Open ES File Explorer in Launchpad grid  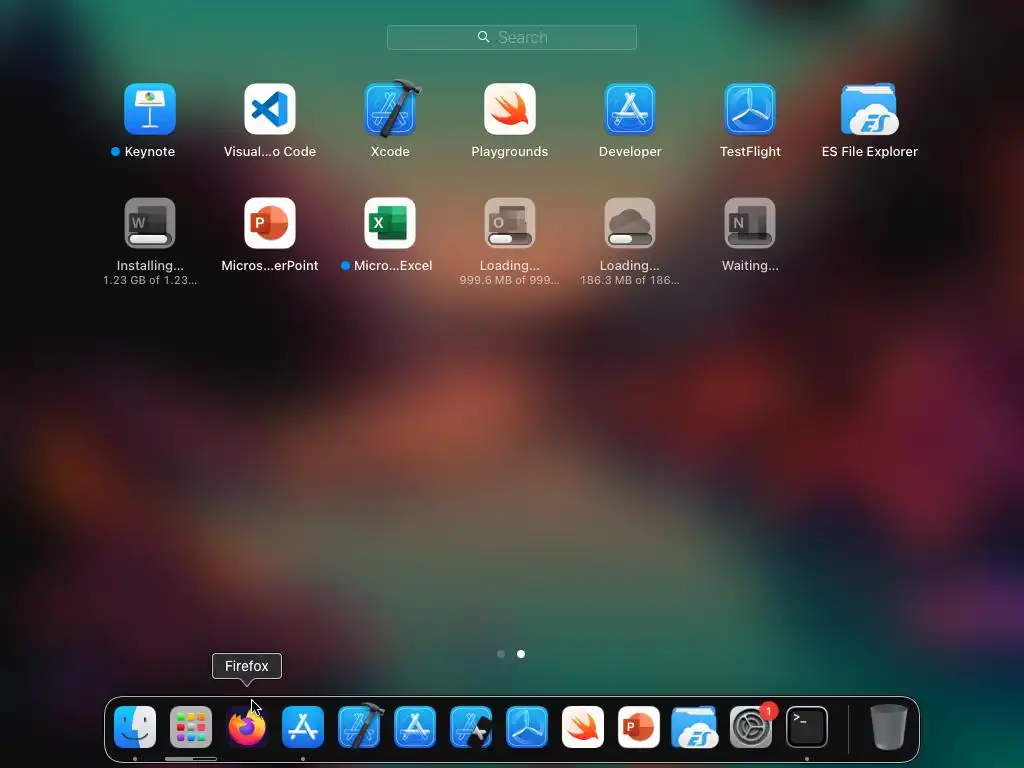coord(869,109)
